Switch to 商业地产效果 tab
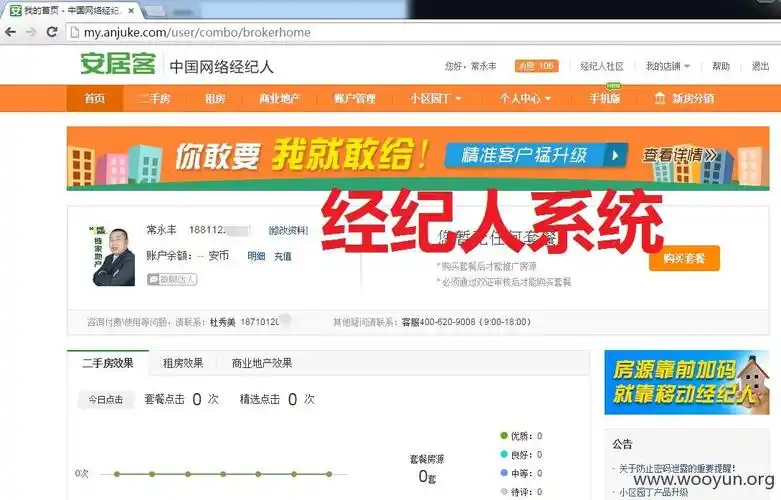This screenshot has width=781, height=500. click(x=262, y=363)
